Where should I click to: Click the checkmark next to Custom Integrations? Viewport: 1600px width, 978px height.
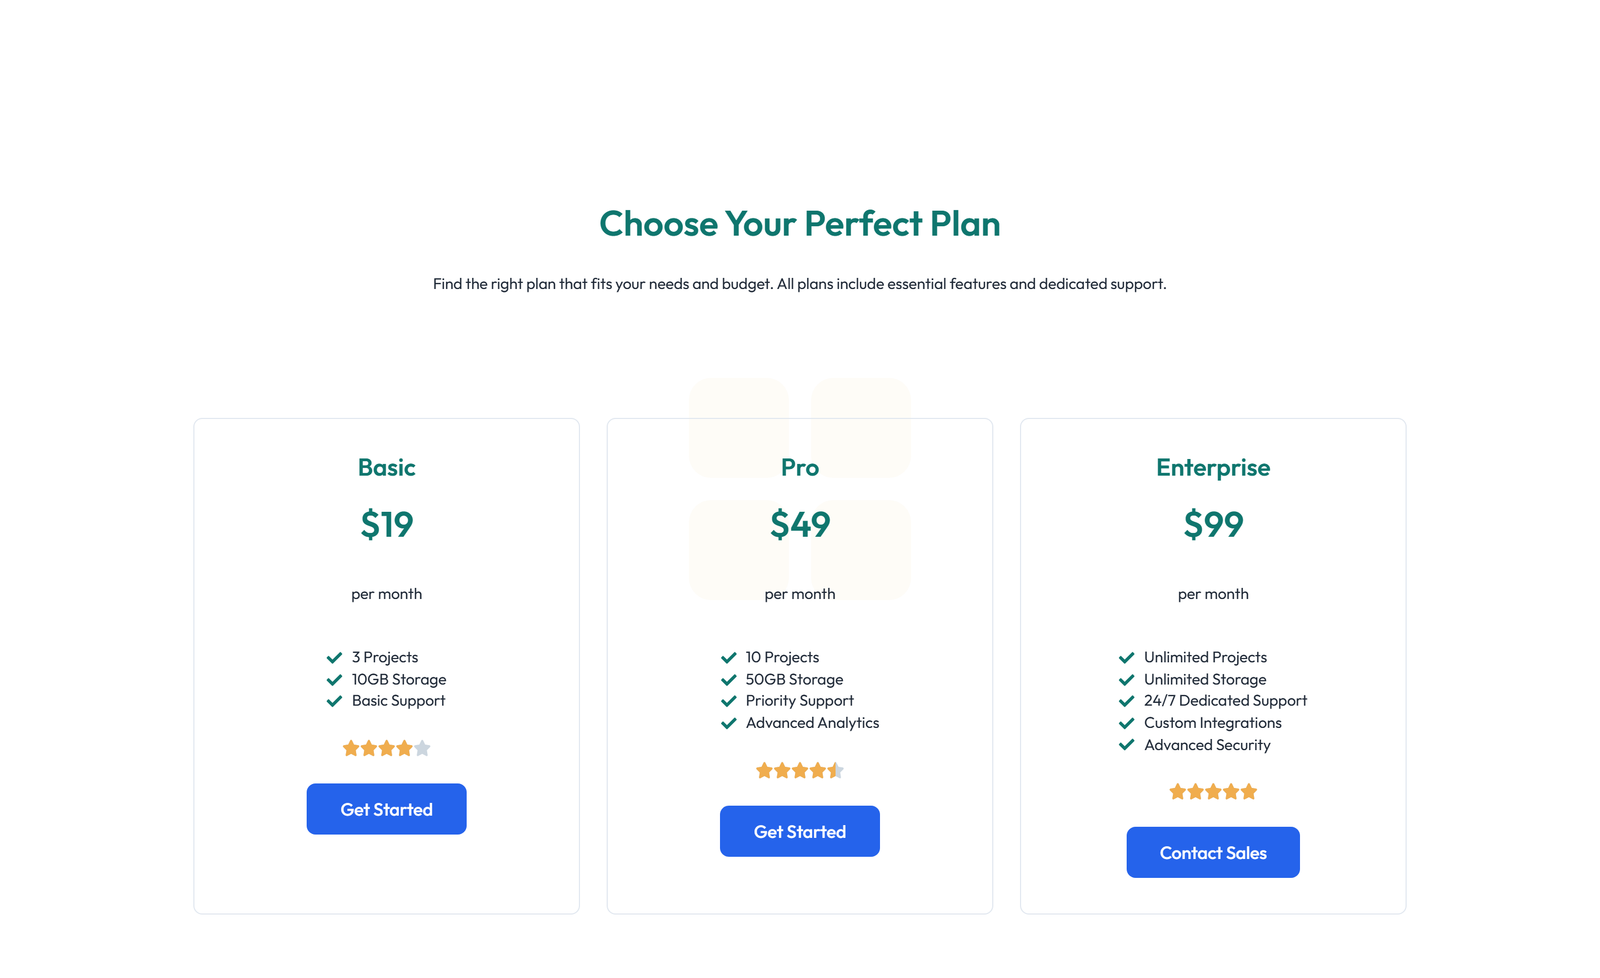point(1126,723)
